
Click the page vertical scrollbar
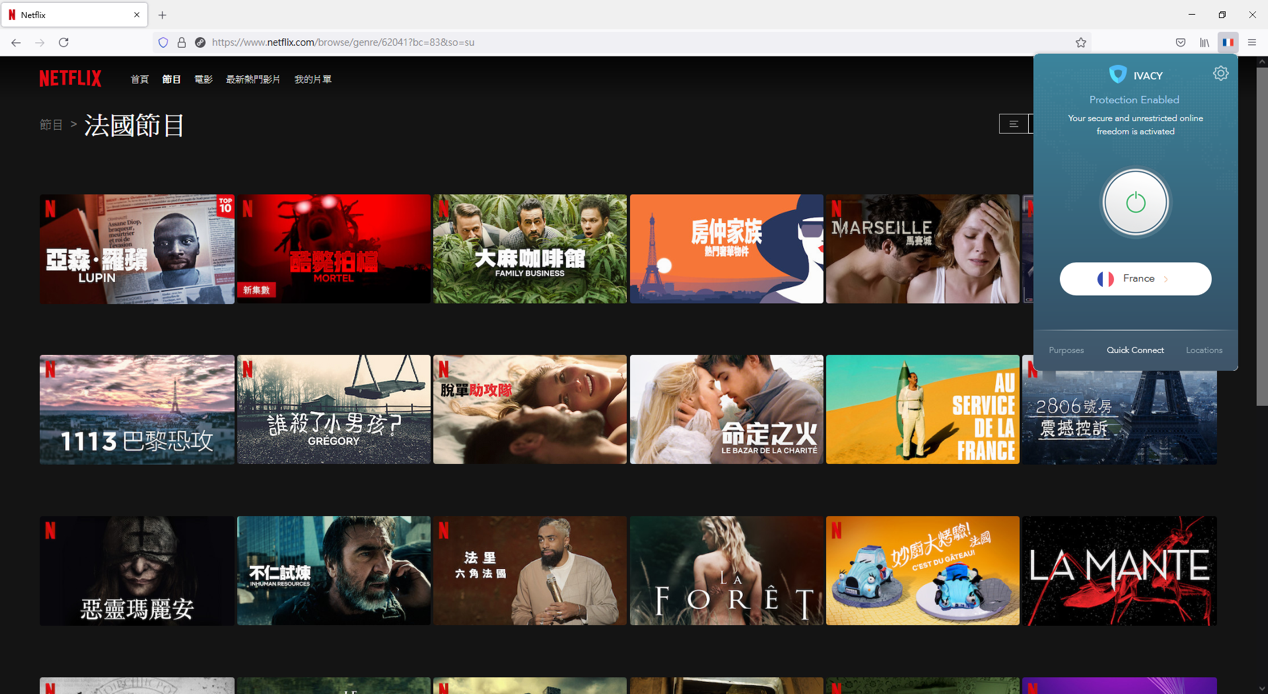(x=1262, y=236)
